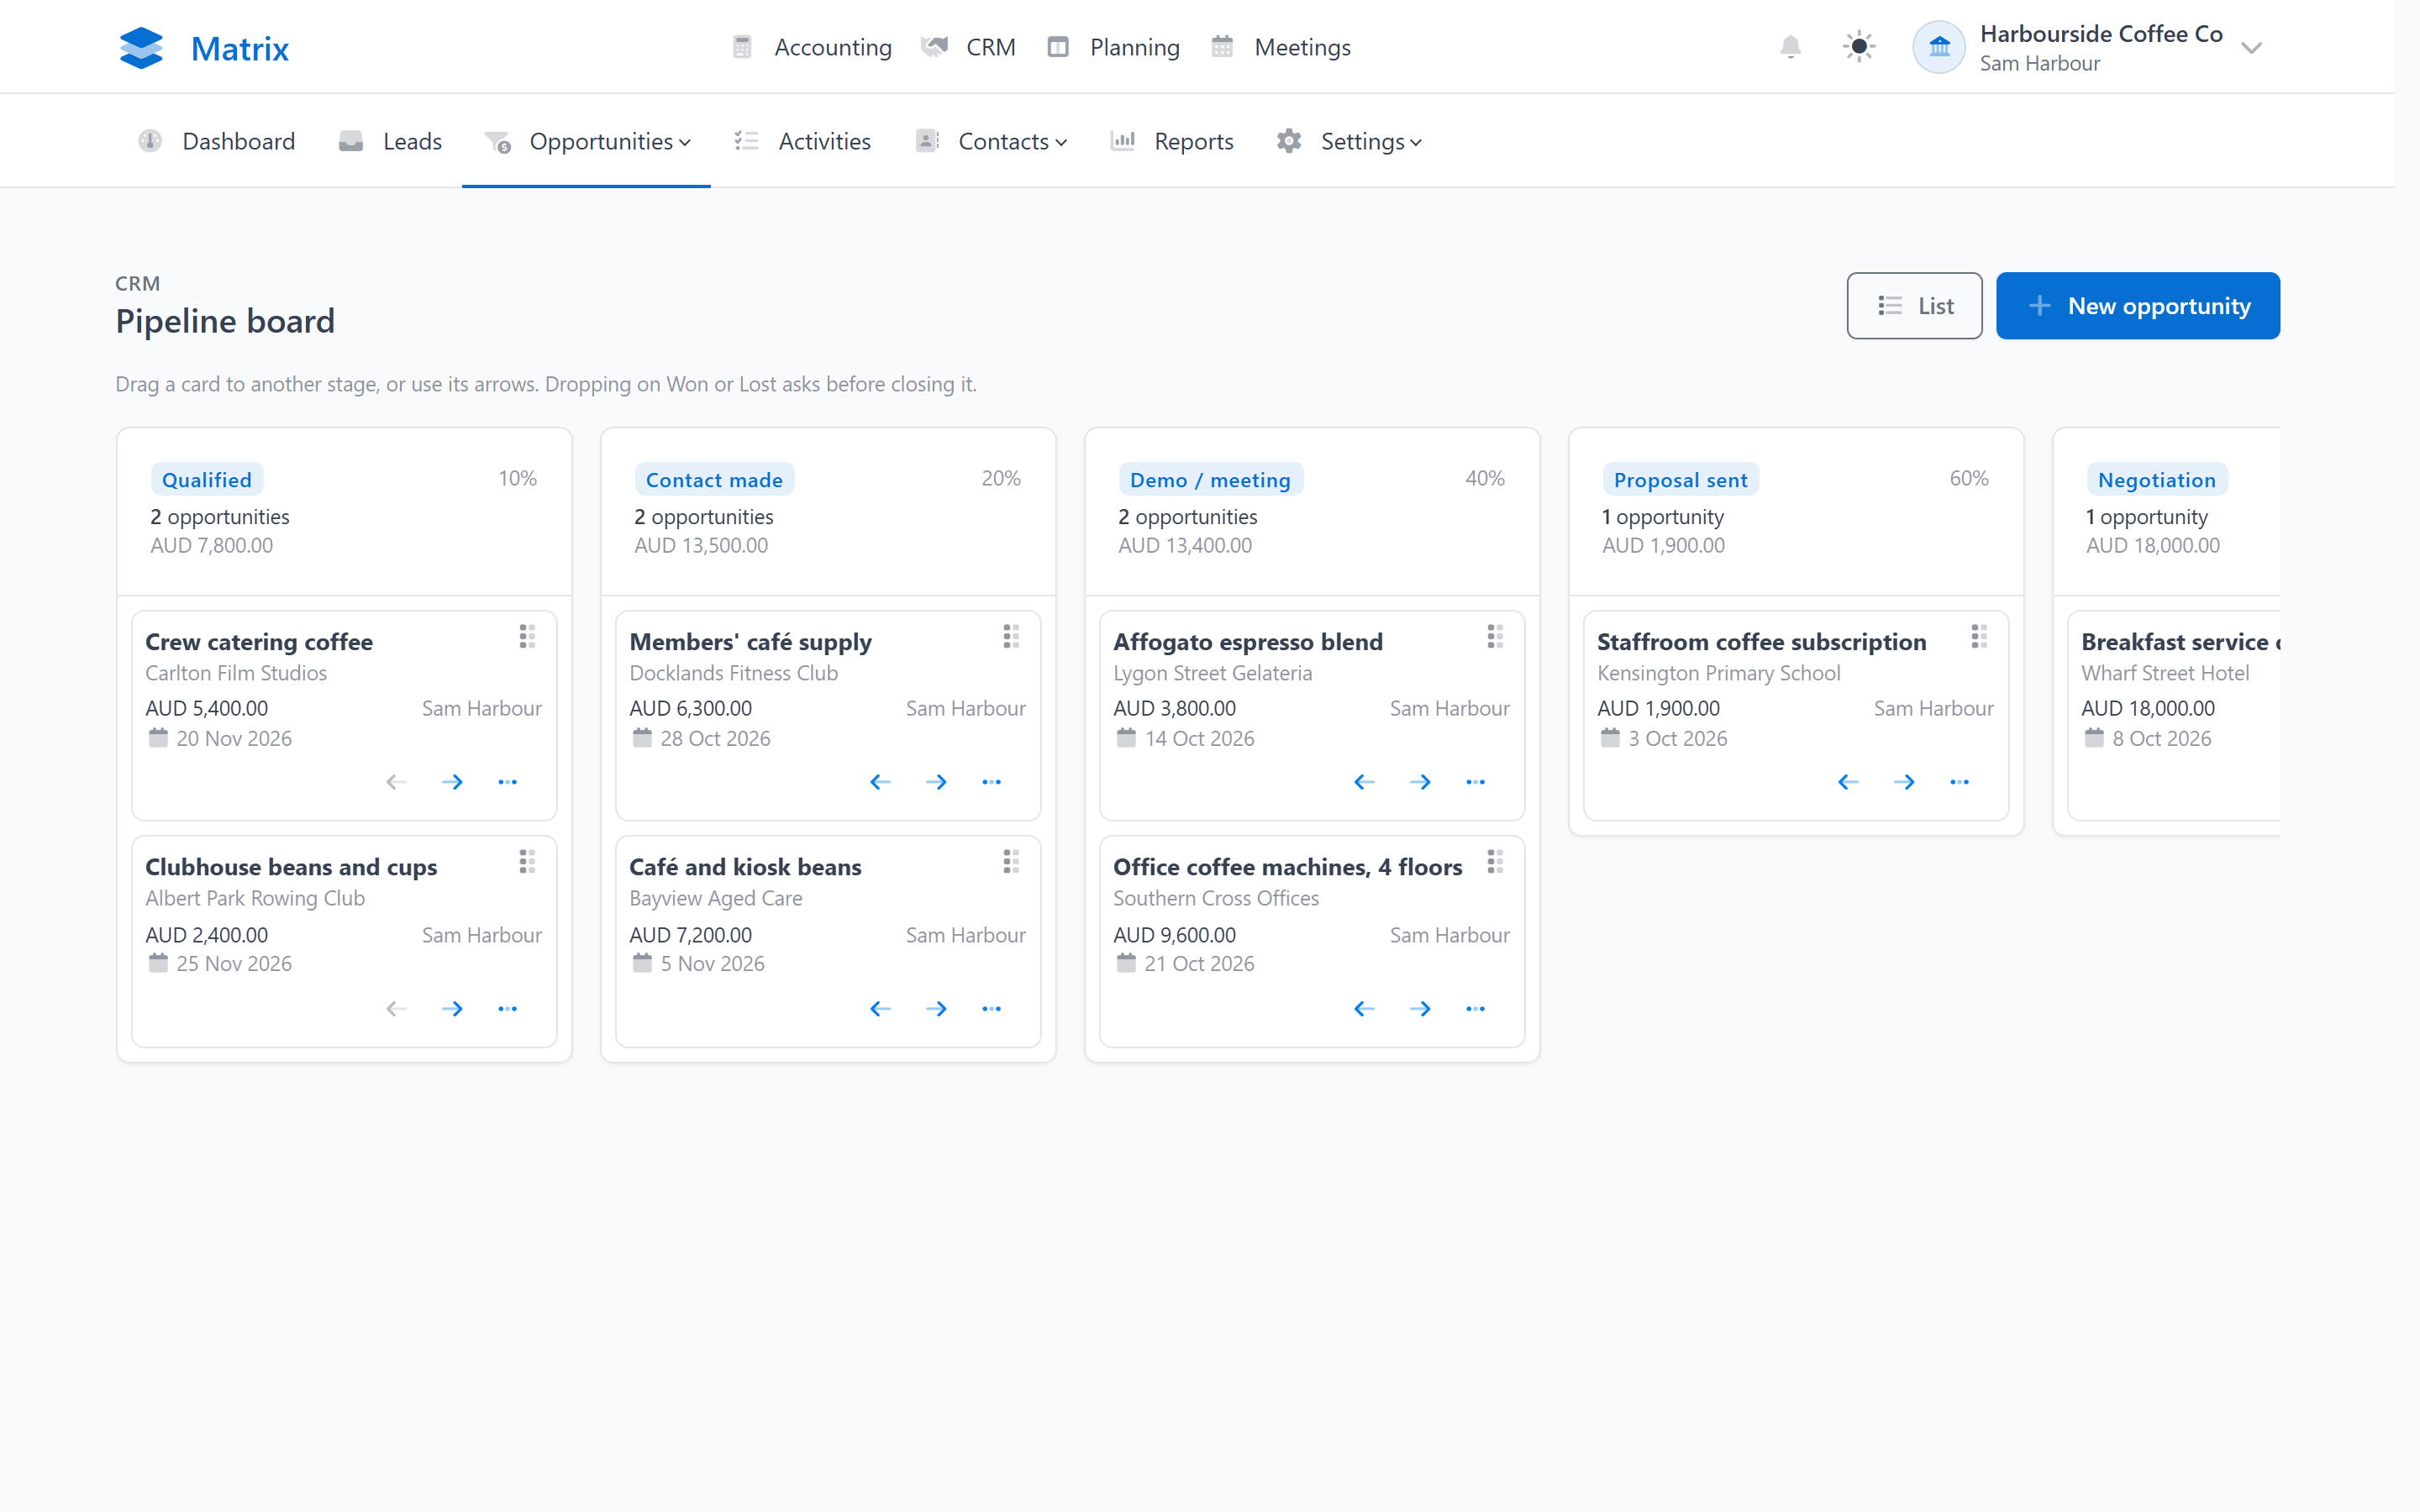Open the Accounting module

(812, 47)
